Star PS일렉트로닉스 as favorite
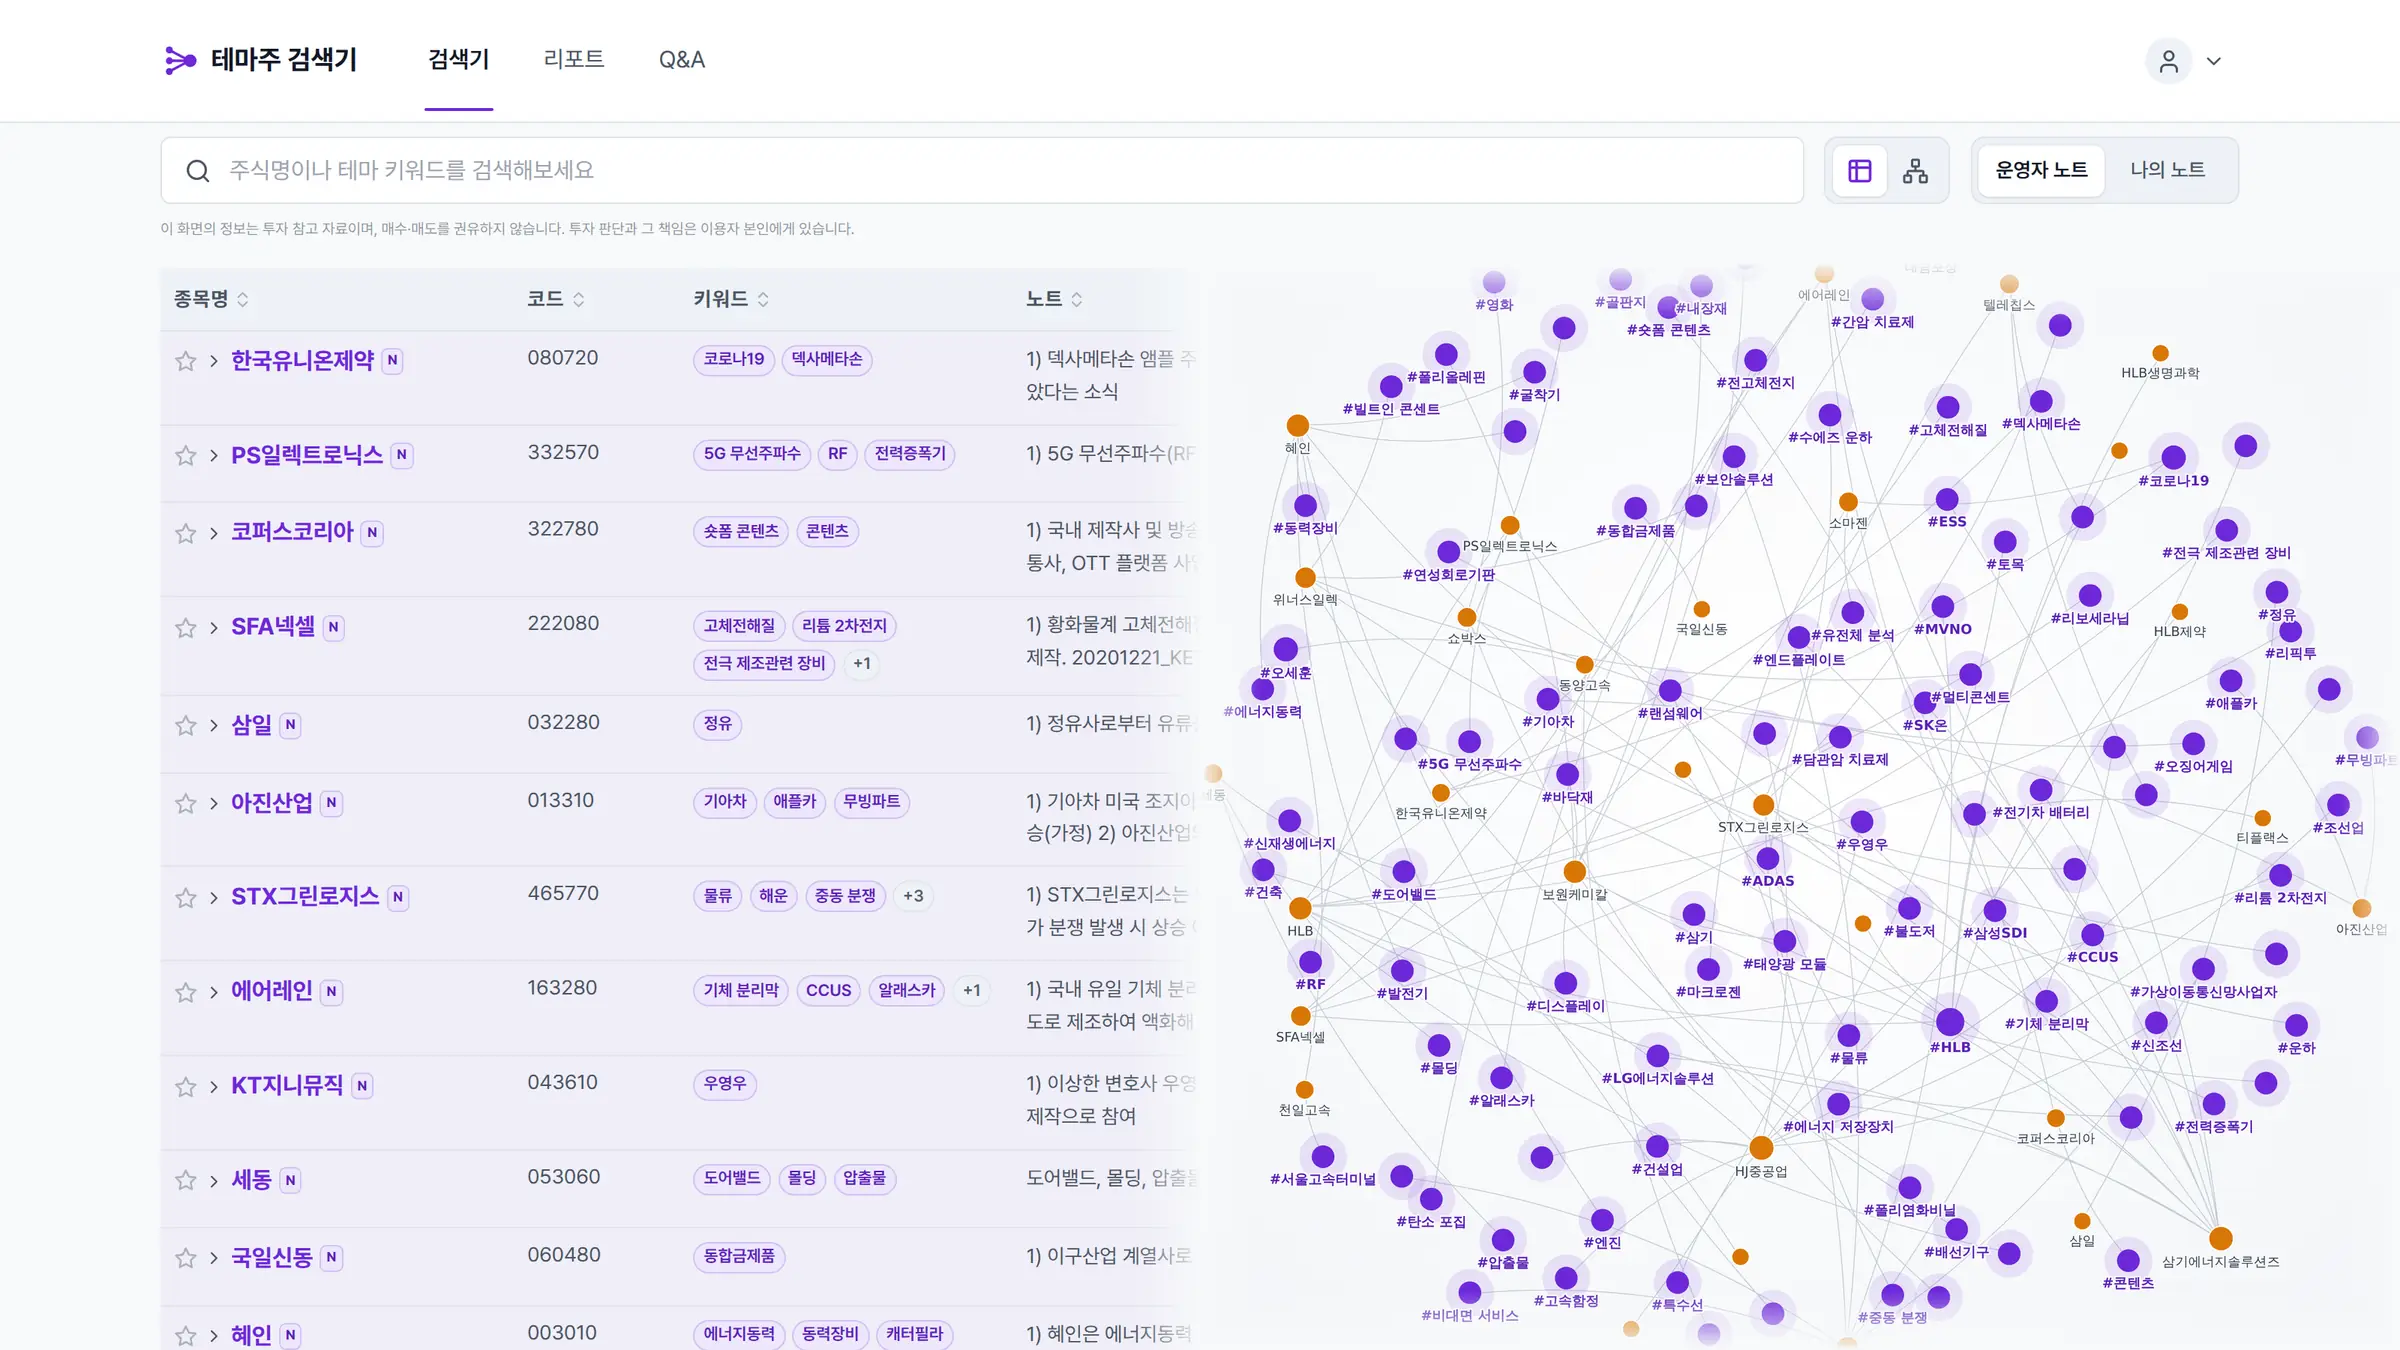 (x=185, y=456)
